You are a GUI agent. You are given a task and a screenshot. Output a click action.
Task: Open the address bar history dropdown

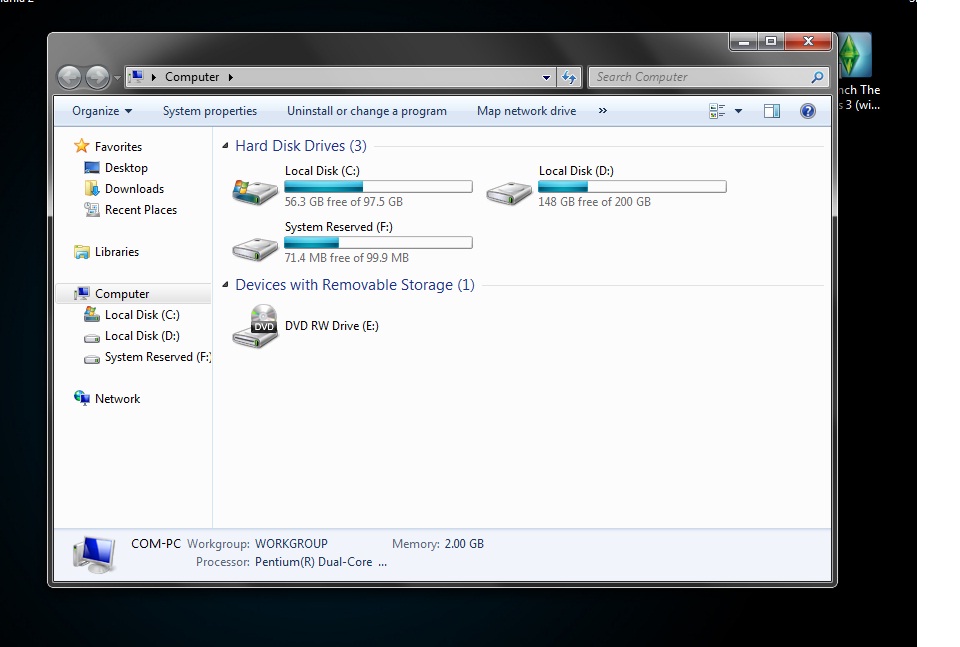546,78
